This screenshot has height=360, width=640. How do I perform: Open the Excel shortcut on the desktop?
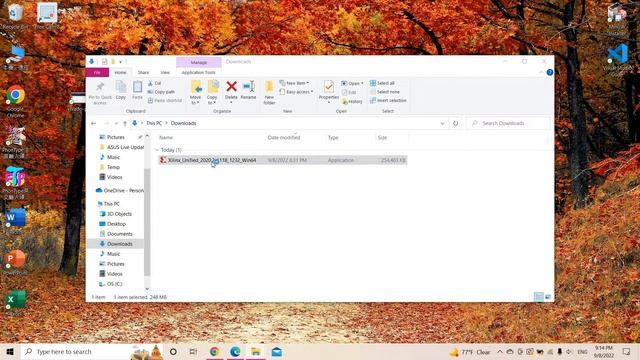pos(16,303)
